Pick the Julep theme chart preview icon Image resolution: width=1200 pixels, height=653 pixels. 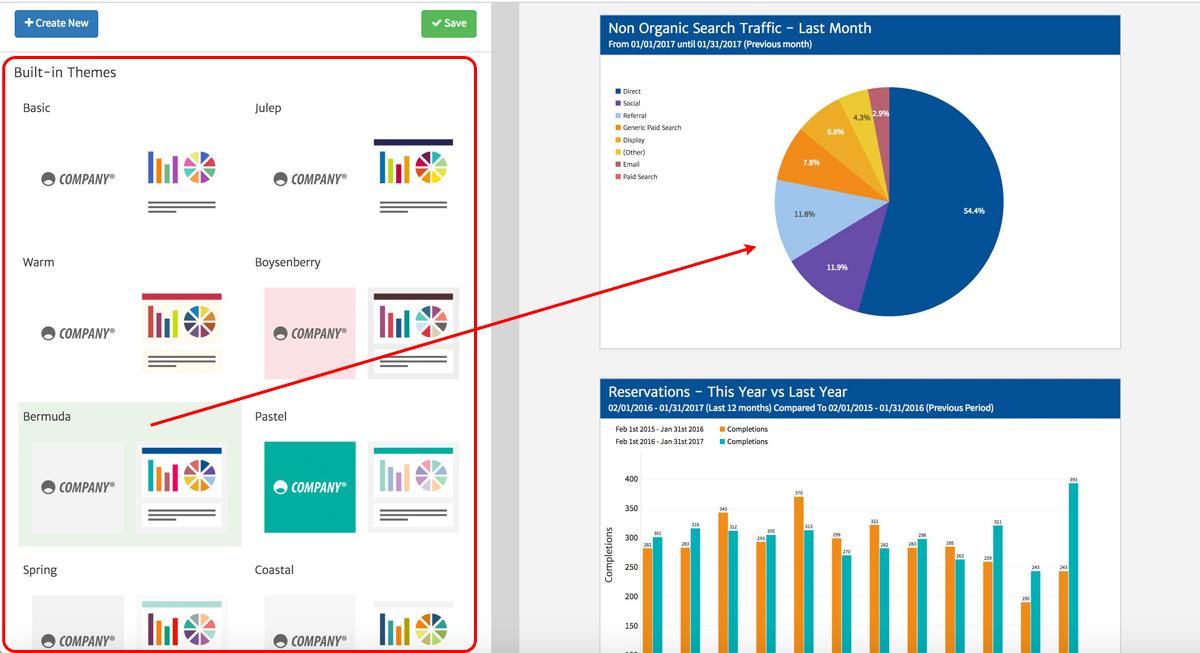pyautogui.click(x=414, y=176)
